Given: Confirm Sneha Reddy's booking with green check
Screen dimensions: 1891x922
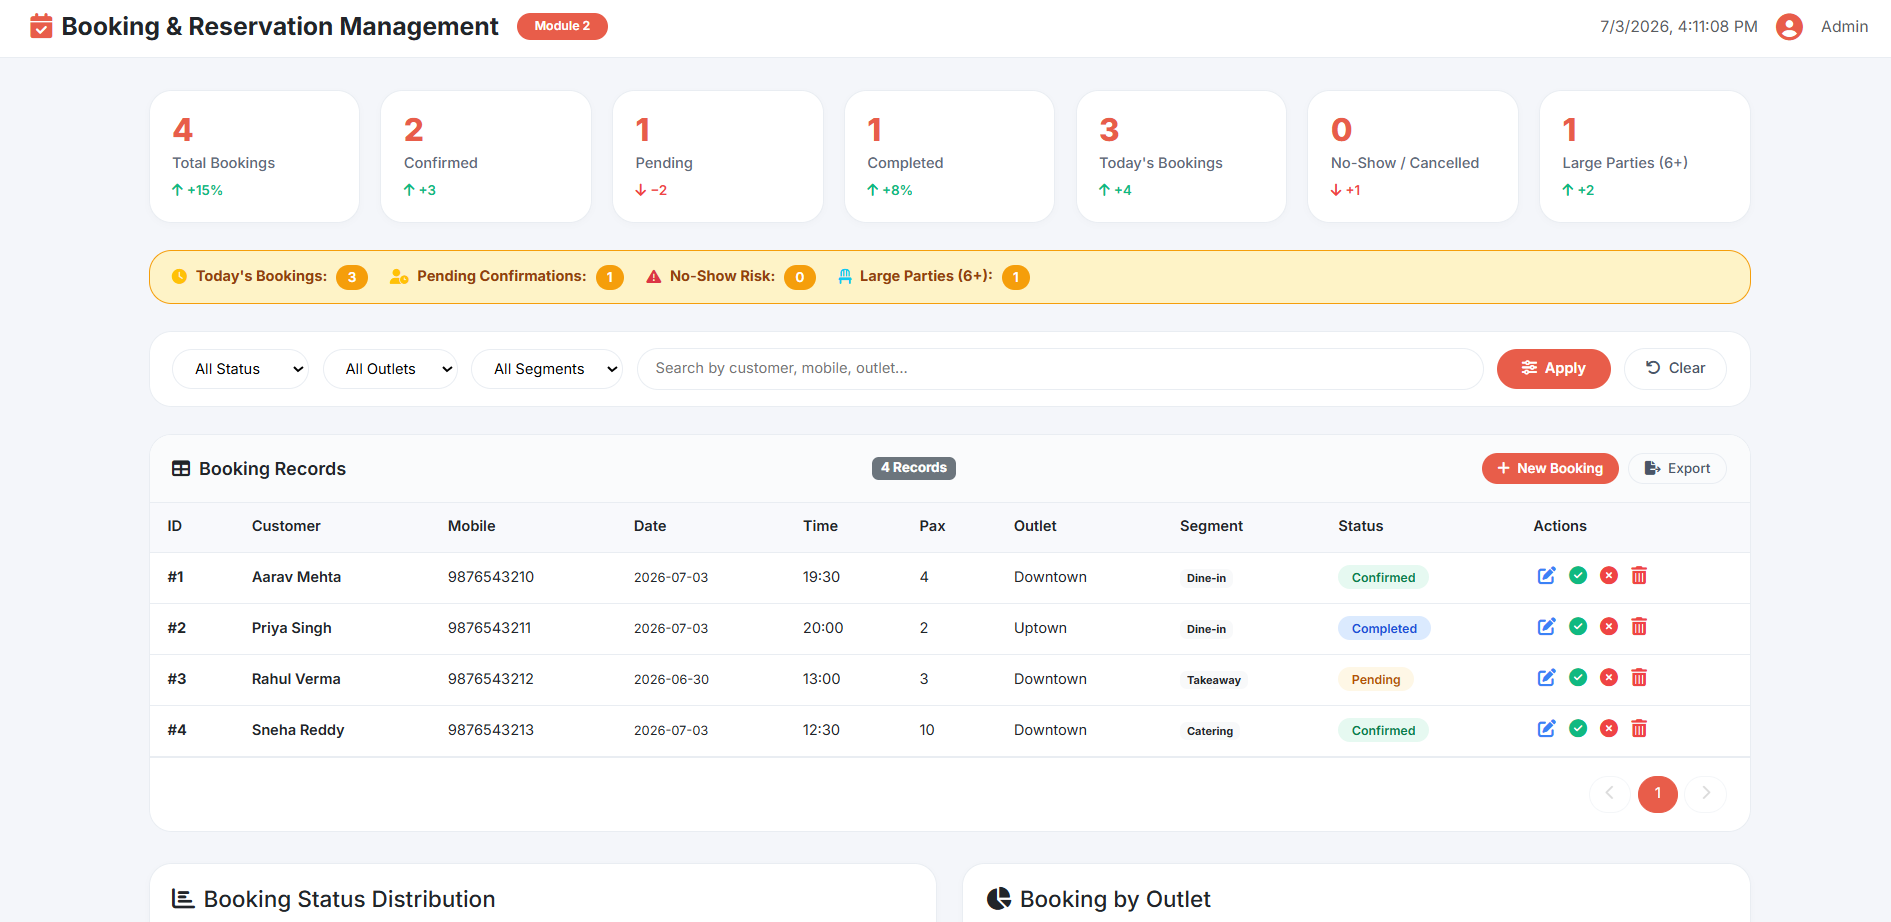Looking at the screenshot, I should pos(1578,729).
